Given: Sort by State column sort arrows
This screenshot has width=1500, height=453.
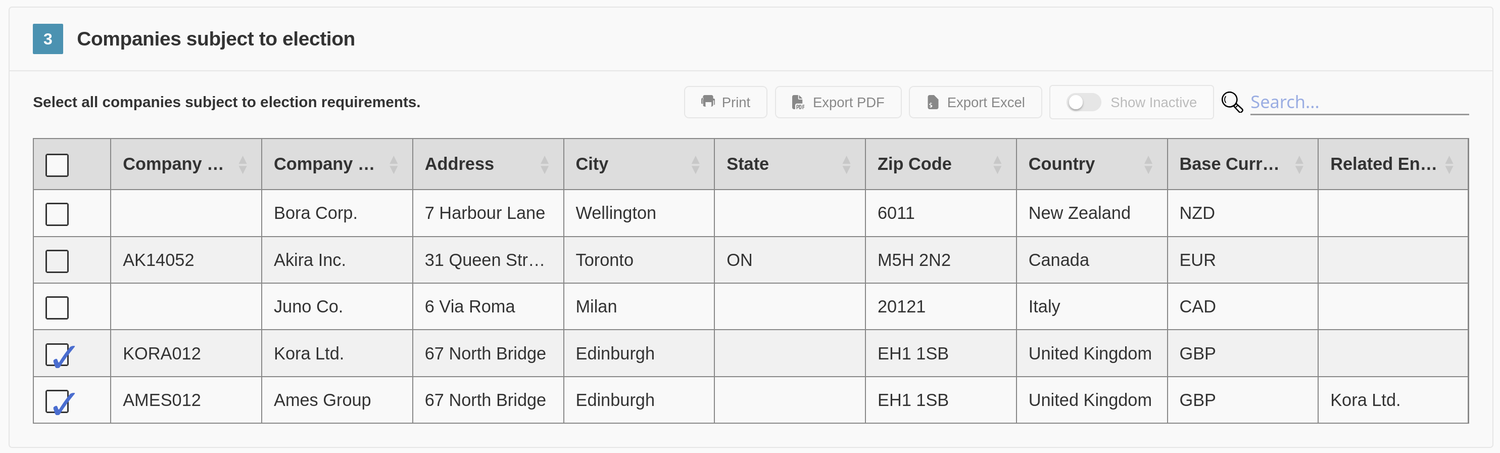Looking at the screenshot, I should point(846,165).
